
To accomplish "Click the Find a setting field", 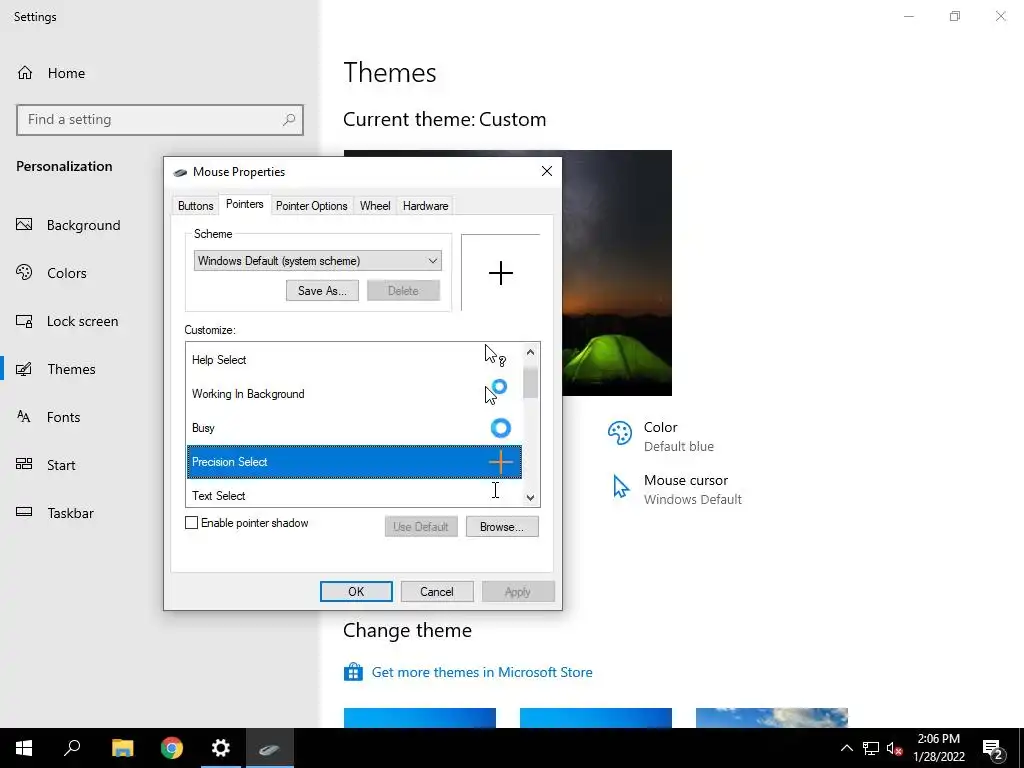I will click(x=159, y=120).
